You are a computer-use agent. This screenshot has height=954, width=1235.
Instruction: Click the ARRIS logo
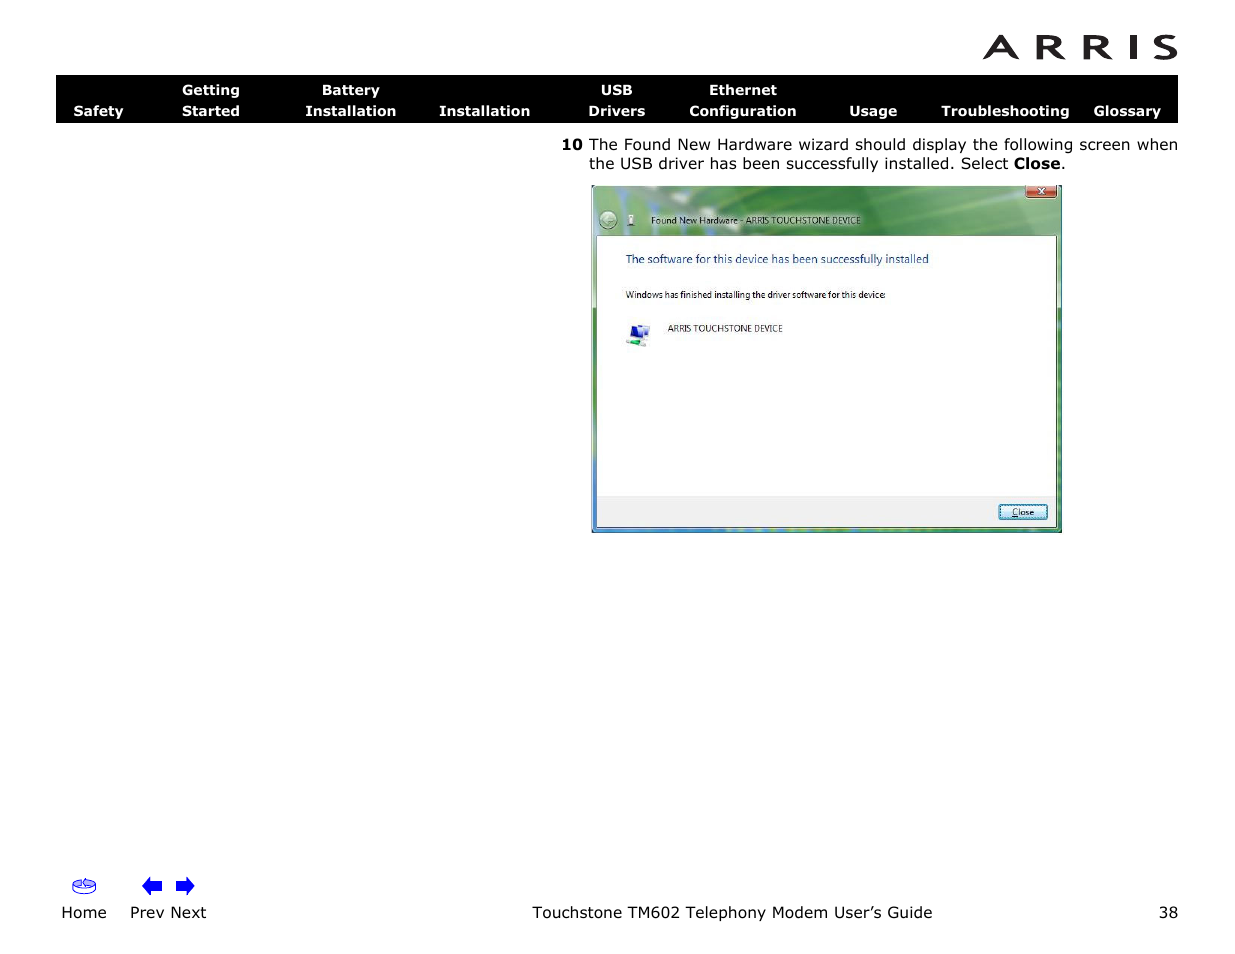point(1080,47)
